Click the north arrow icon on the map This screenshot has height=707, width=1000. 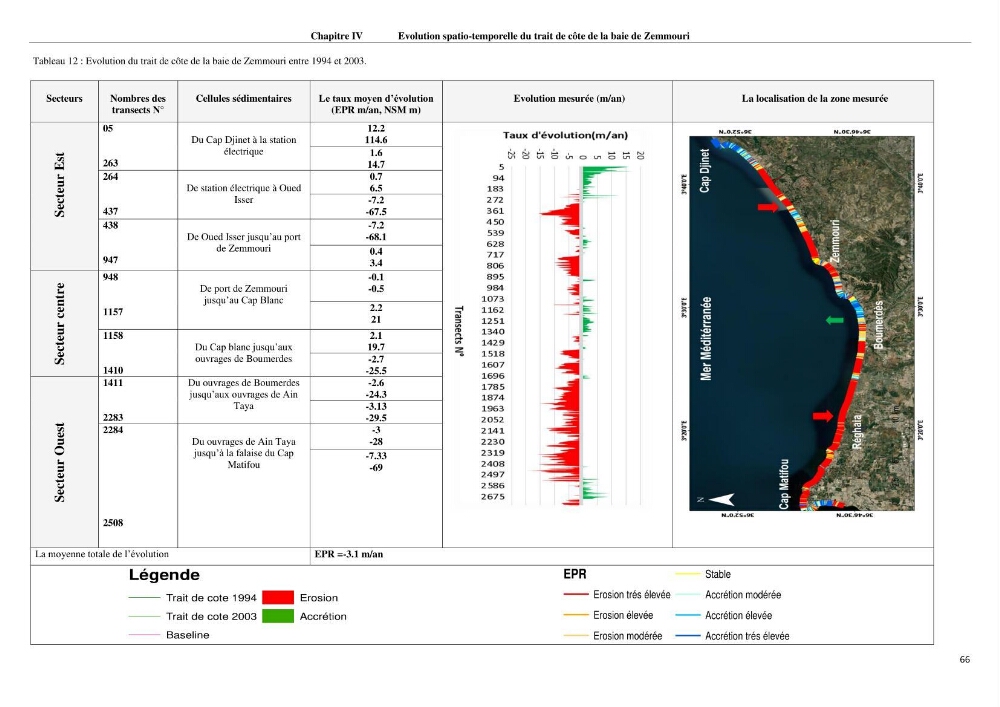click(723, 499)
